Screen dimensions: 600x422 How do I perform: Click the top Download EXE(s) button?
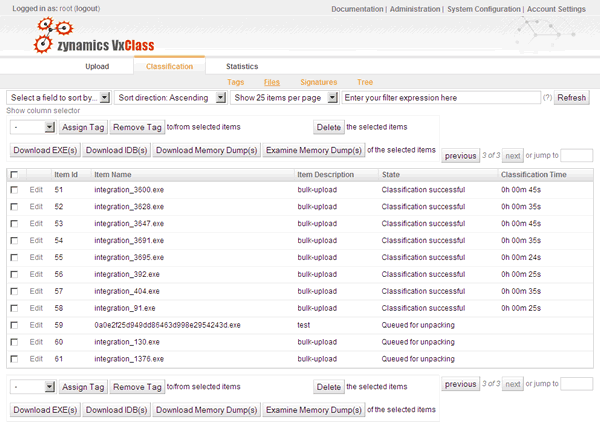pos(44,151)
